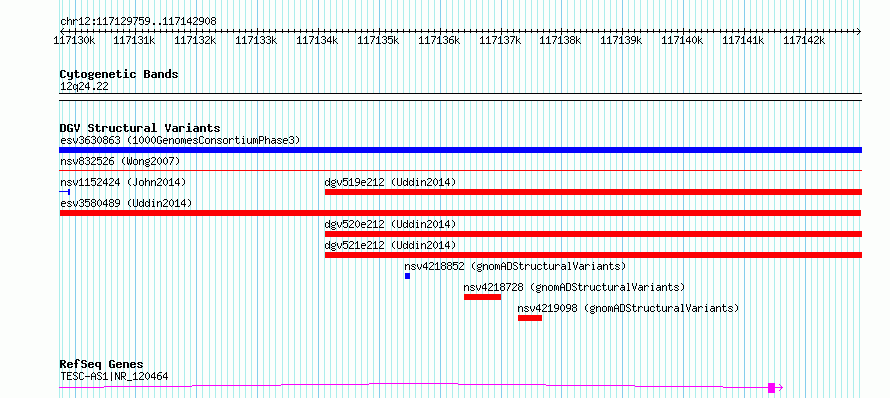Image resolution: width=890 pixels, height=398 pixels.
Task: Click the small blue nsv1152424 feature glyph
Action: pyautogui.click(x=65, y=192)
